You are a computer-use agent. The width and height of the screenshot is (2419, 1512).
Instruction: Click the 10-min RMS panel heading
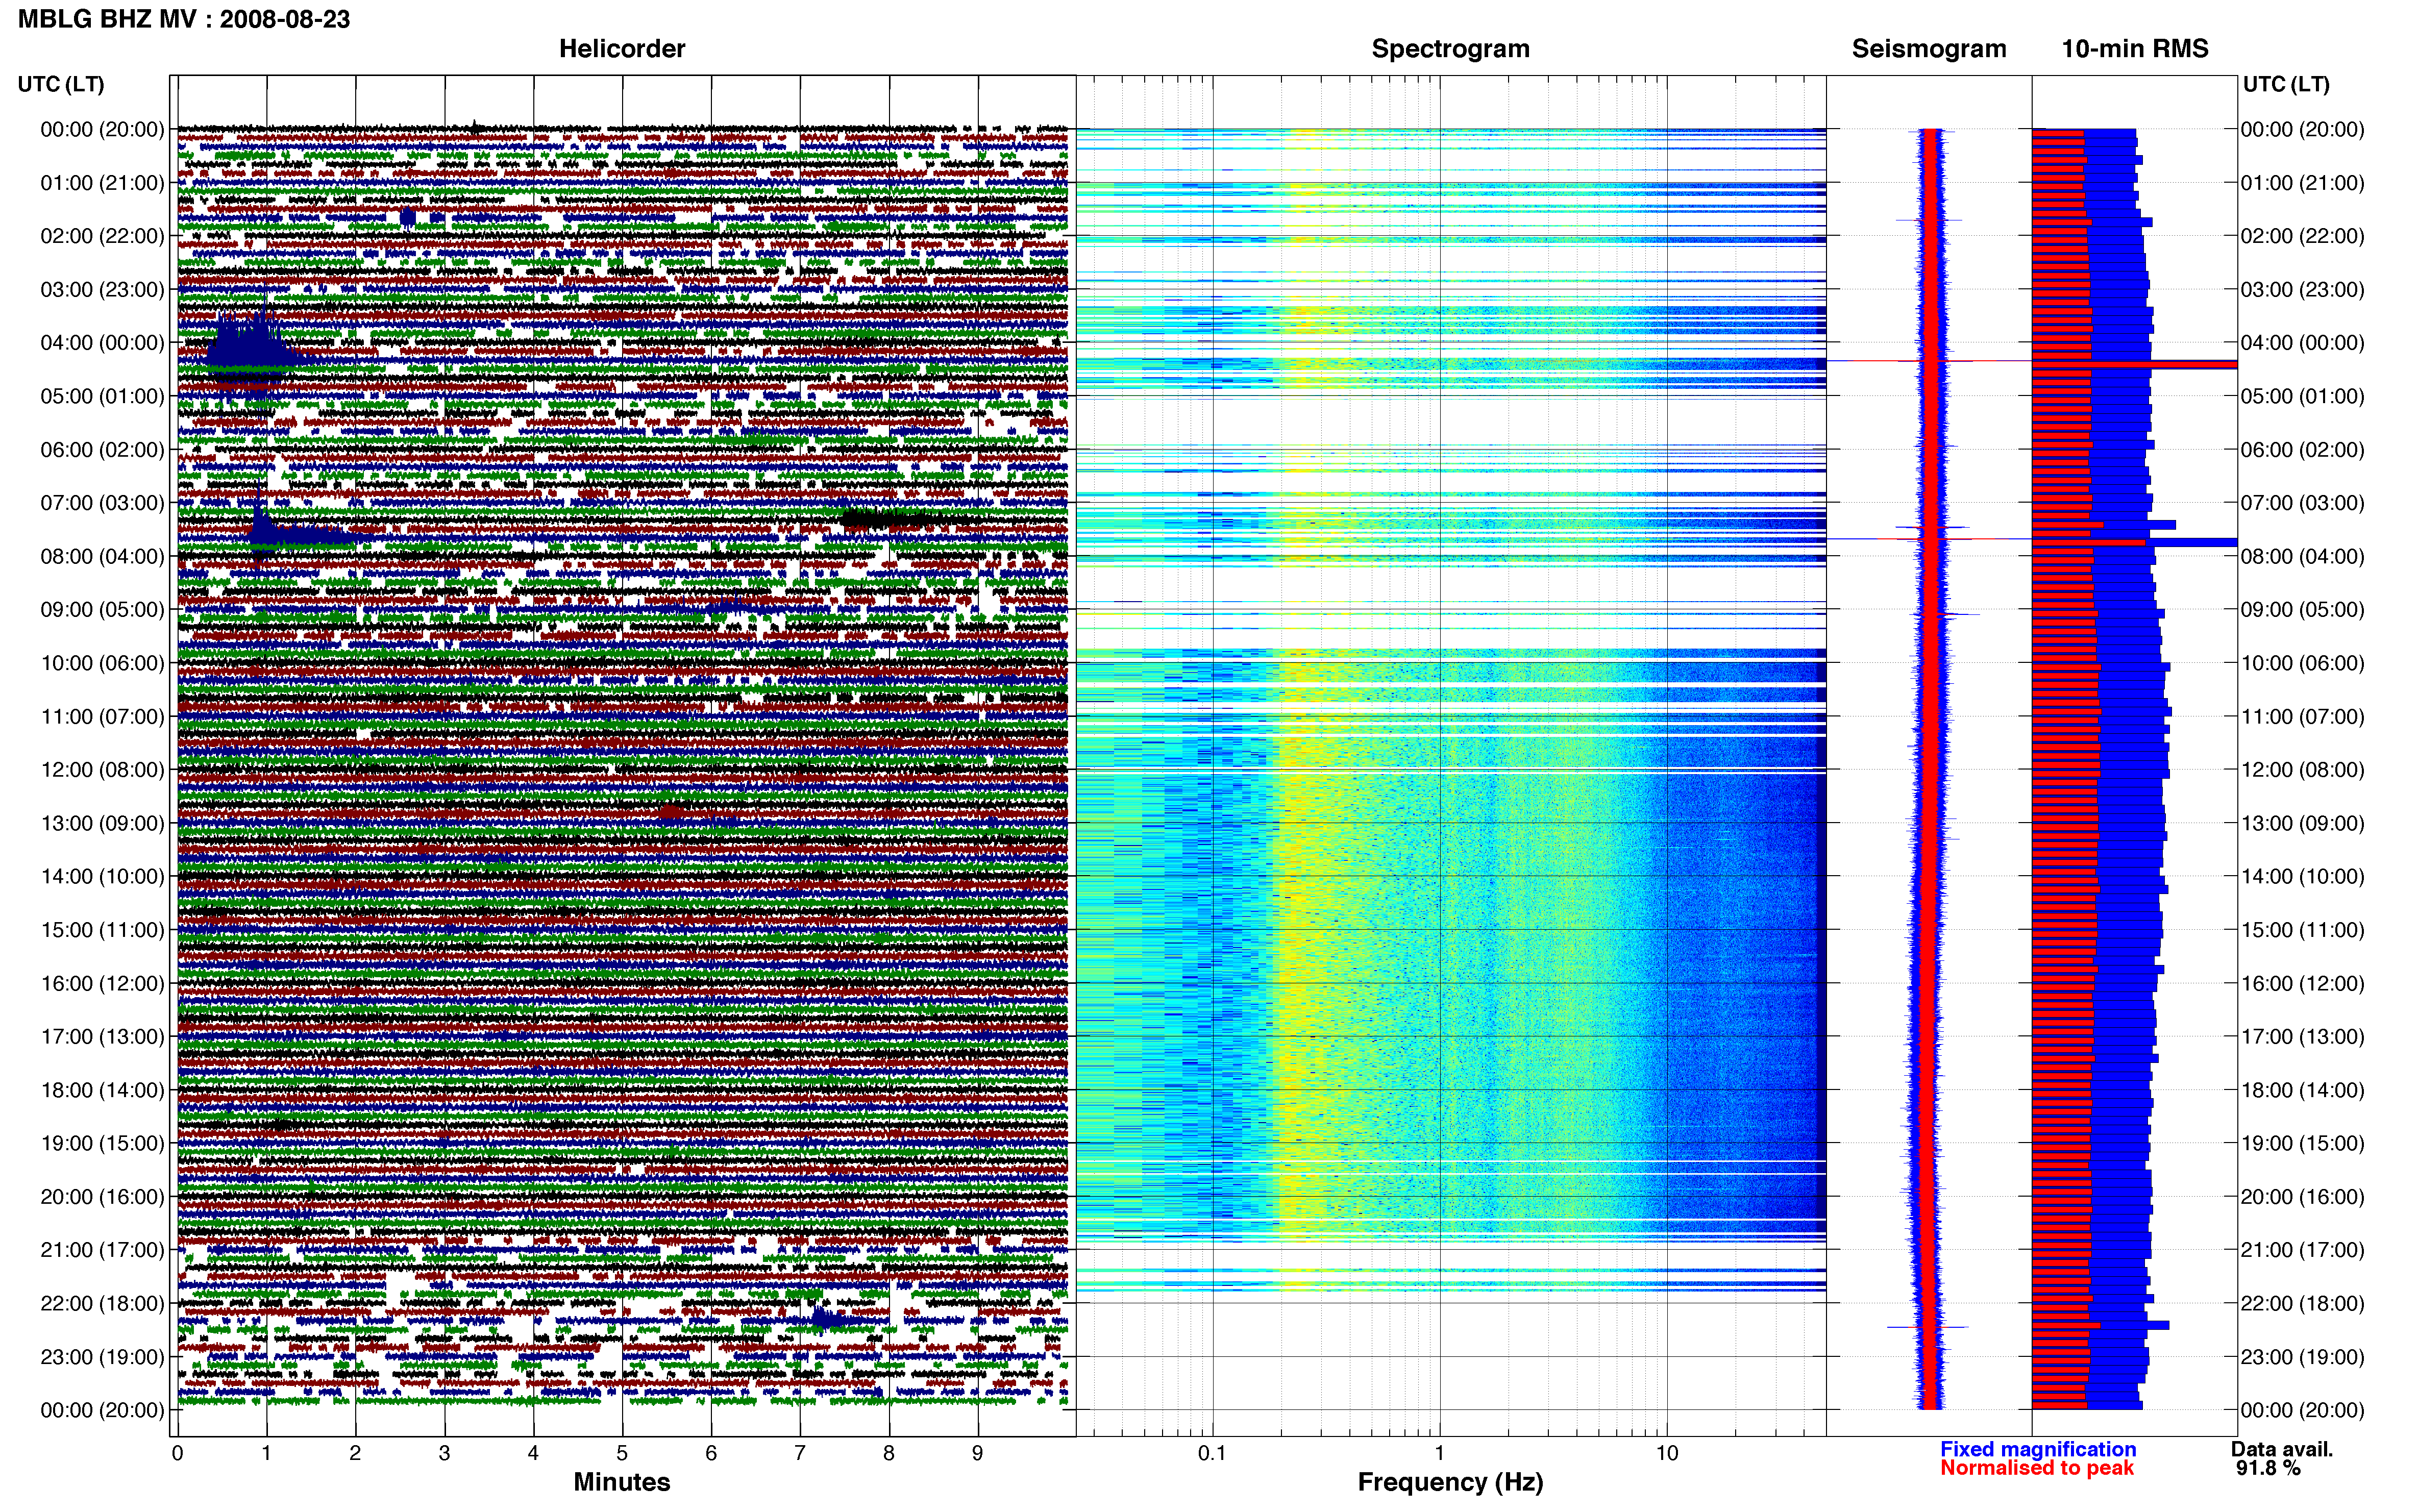(x=2135, y=49)
